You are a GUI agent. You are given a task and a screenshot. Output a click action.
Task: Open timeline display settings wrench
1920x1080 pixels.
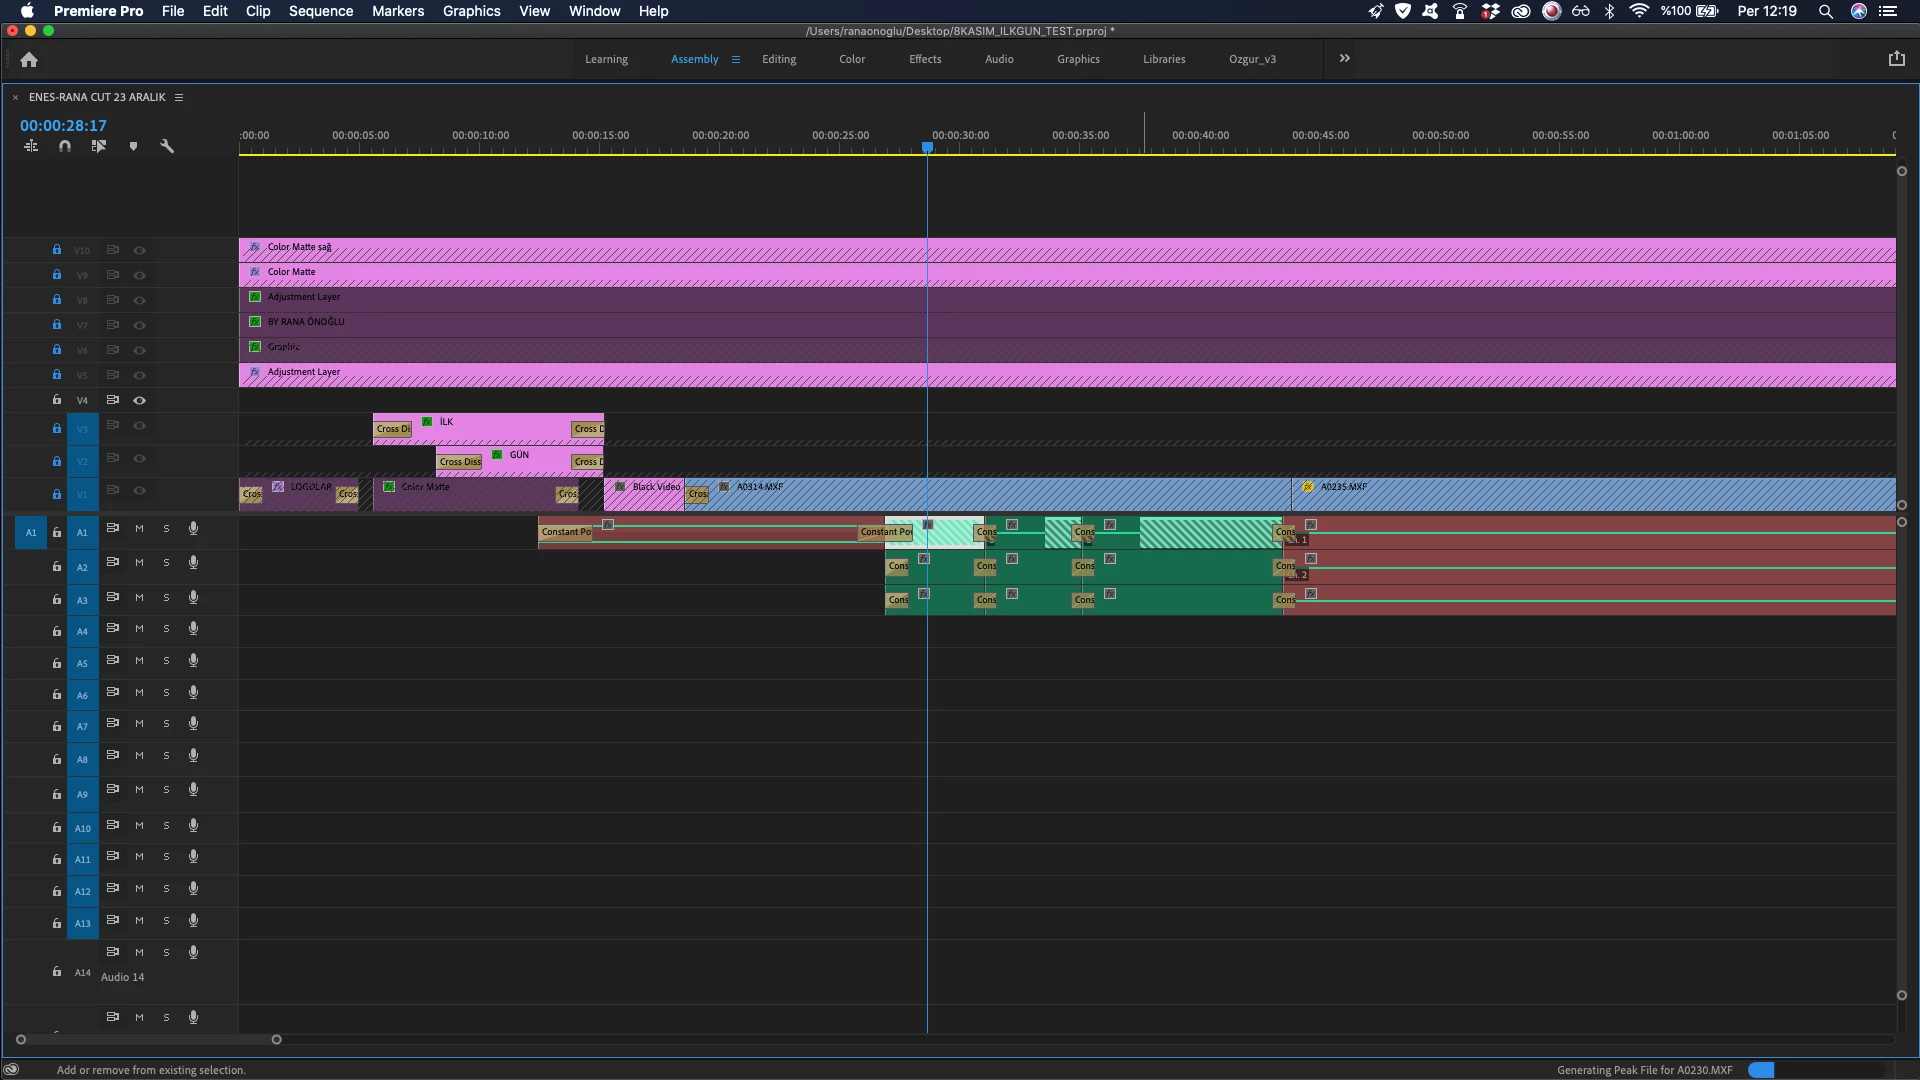point(167,146)
